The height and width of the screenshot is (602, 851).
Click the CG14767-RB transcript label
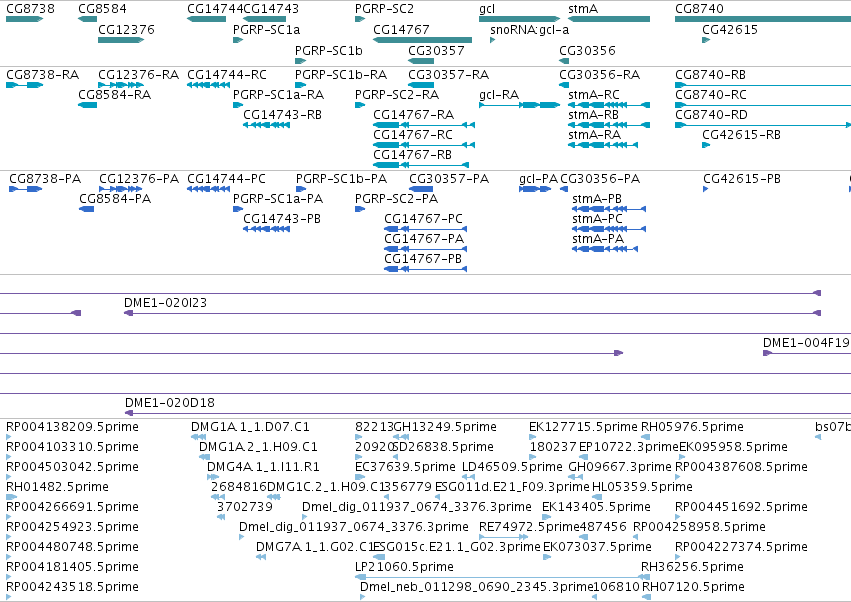[412, 155]
